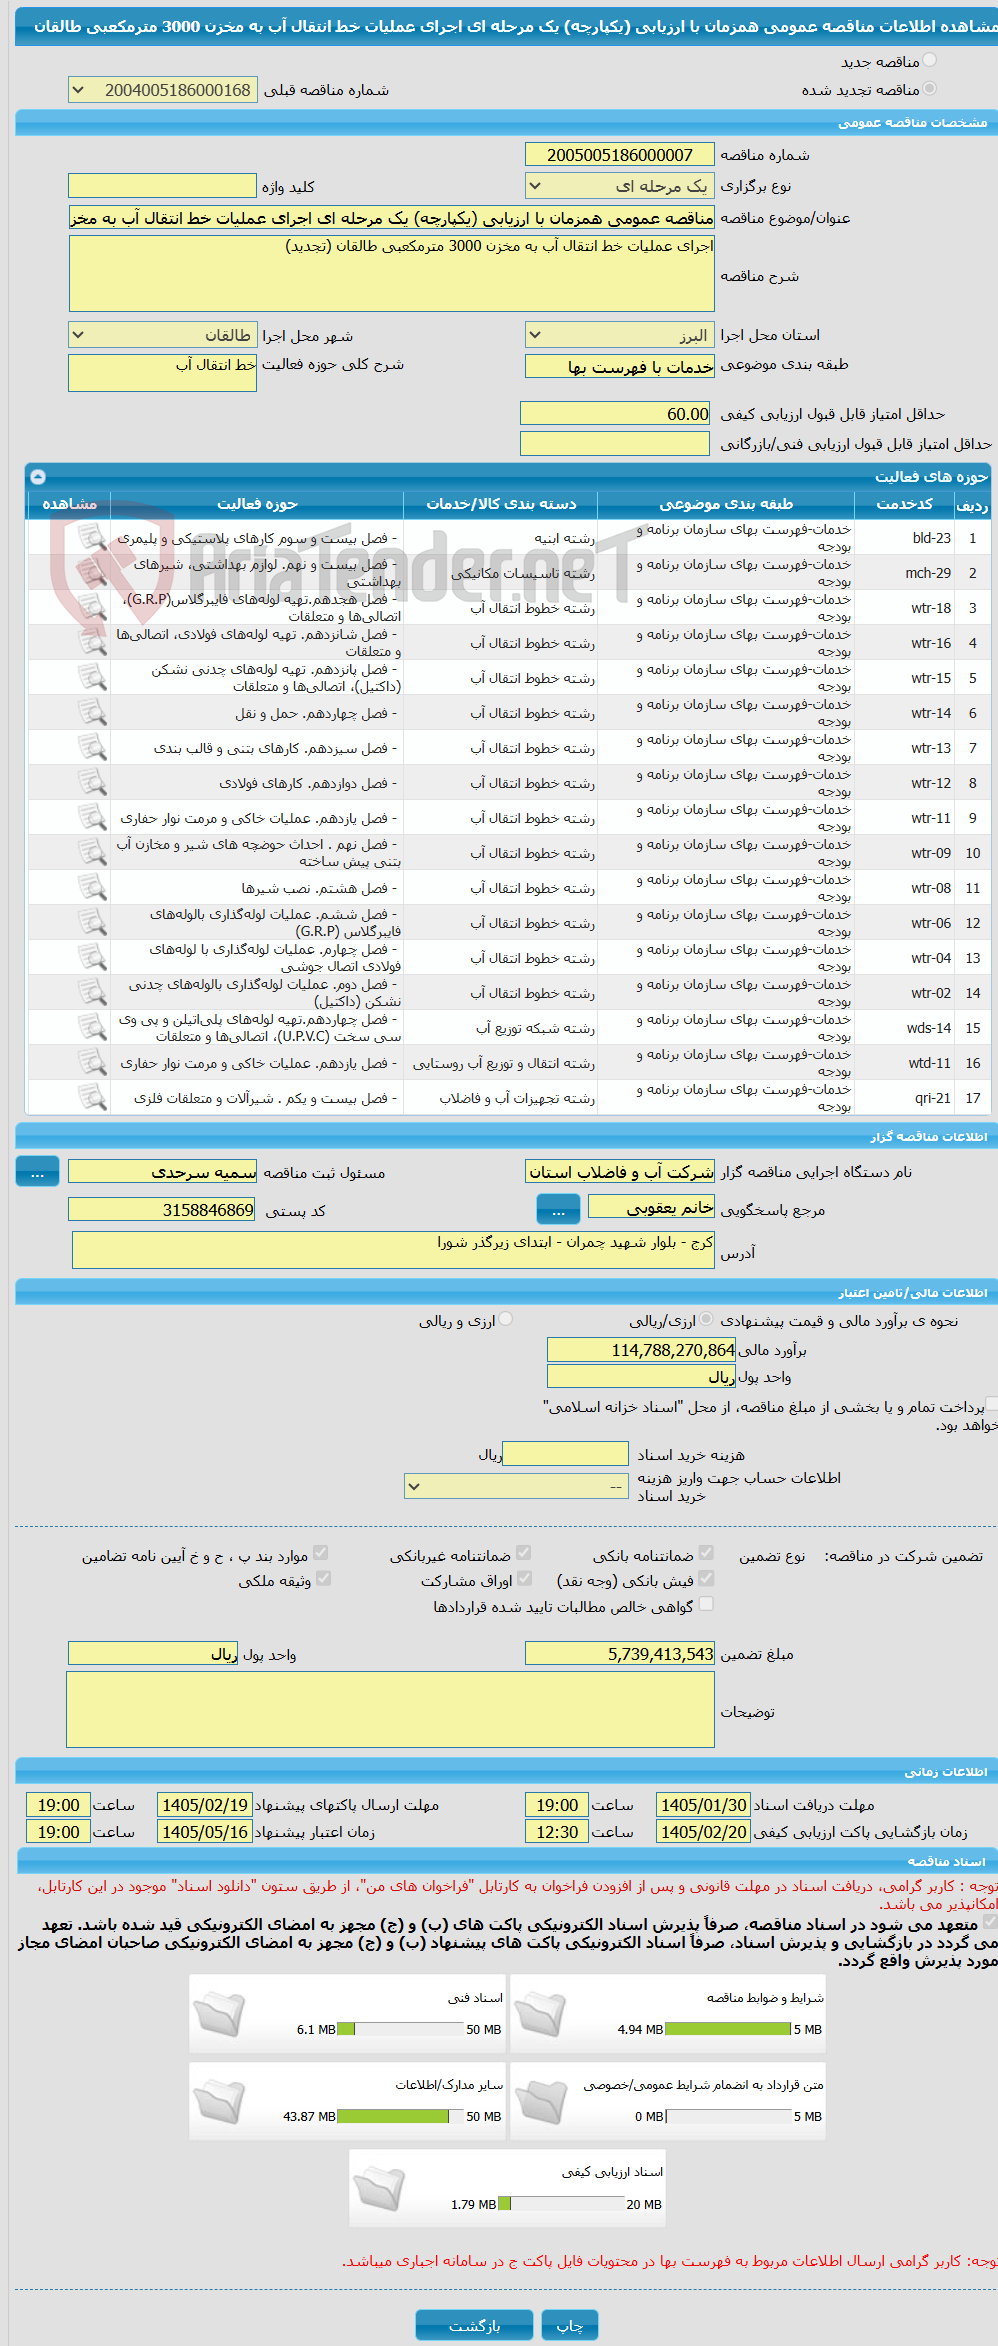Click the چاپ button
The width and height of the screenshot is (998, 2346).
click(570, 2325)
